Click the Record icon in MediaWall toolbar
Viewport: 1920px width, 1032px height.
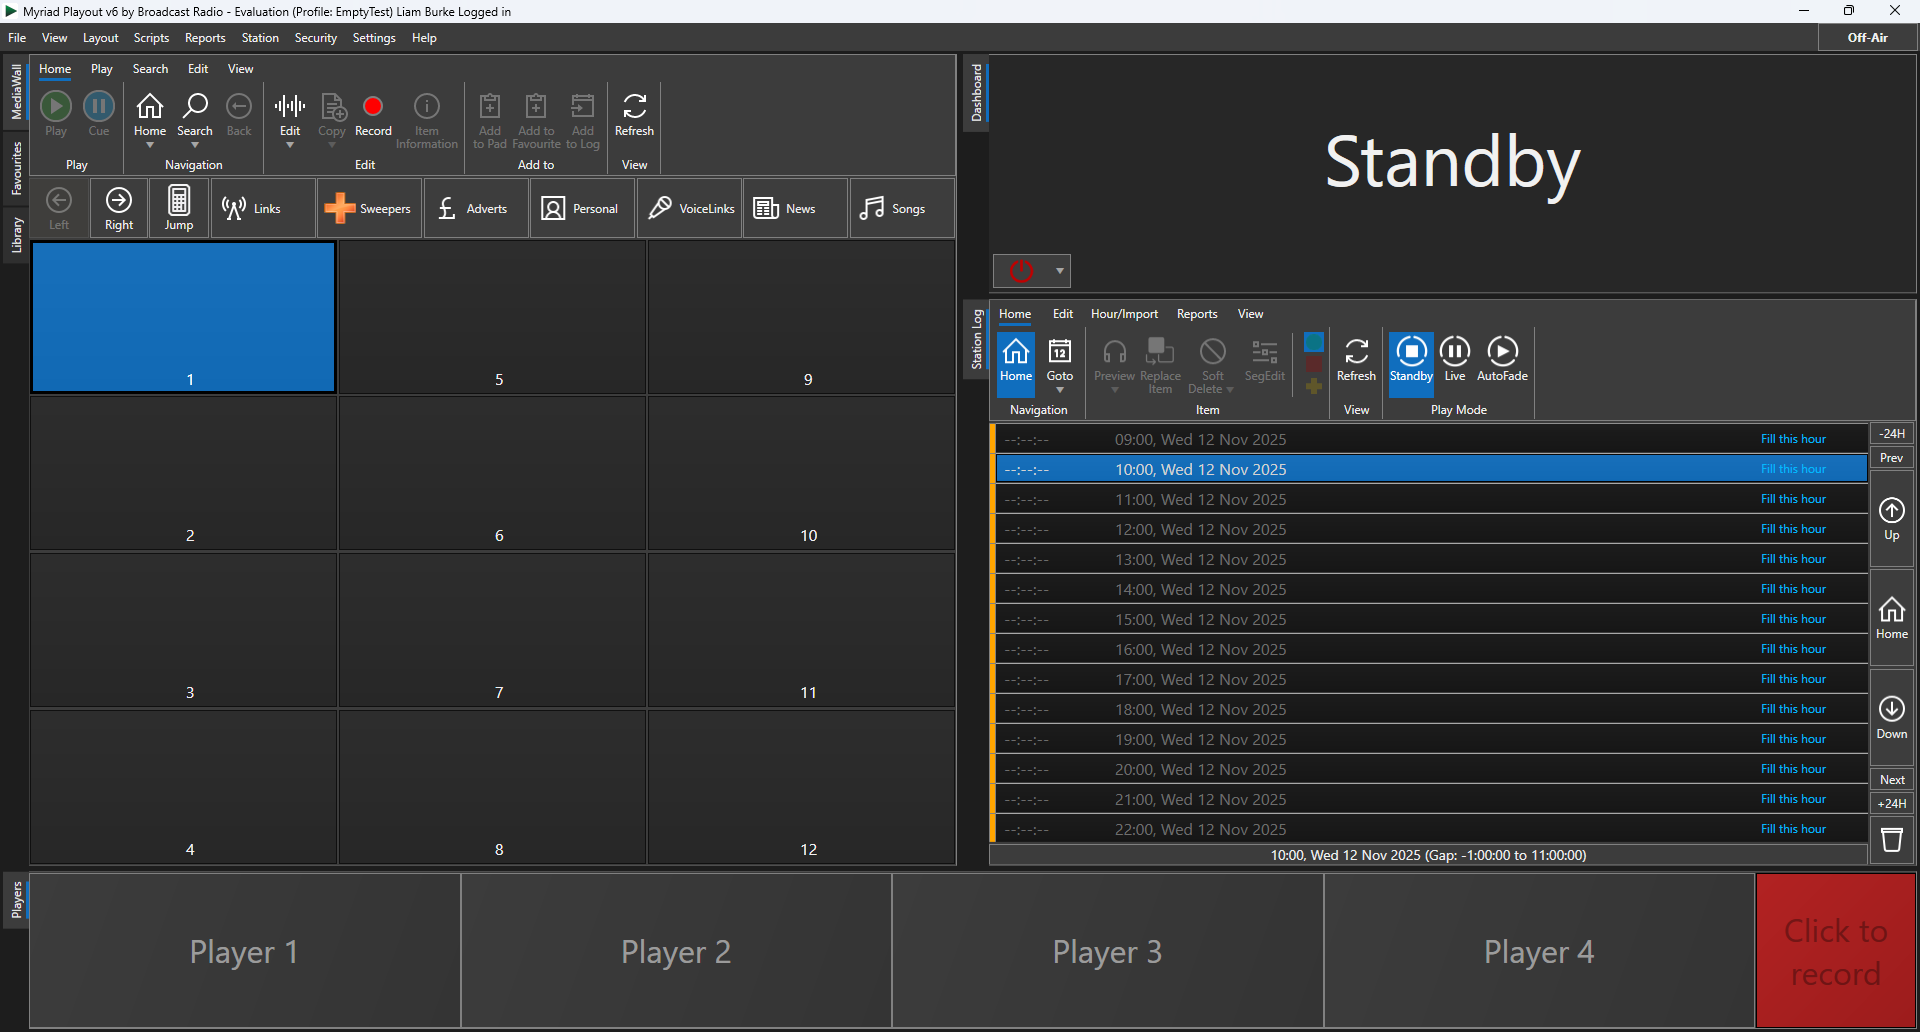(x=373, y=107)
